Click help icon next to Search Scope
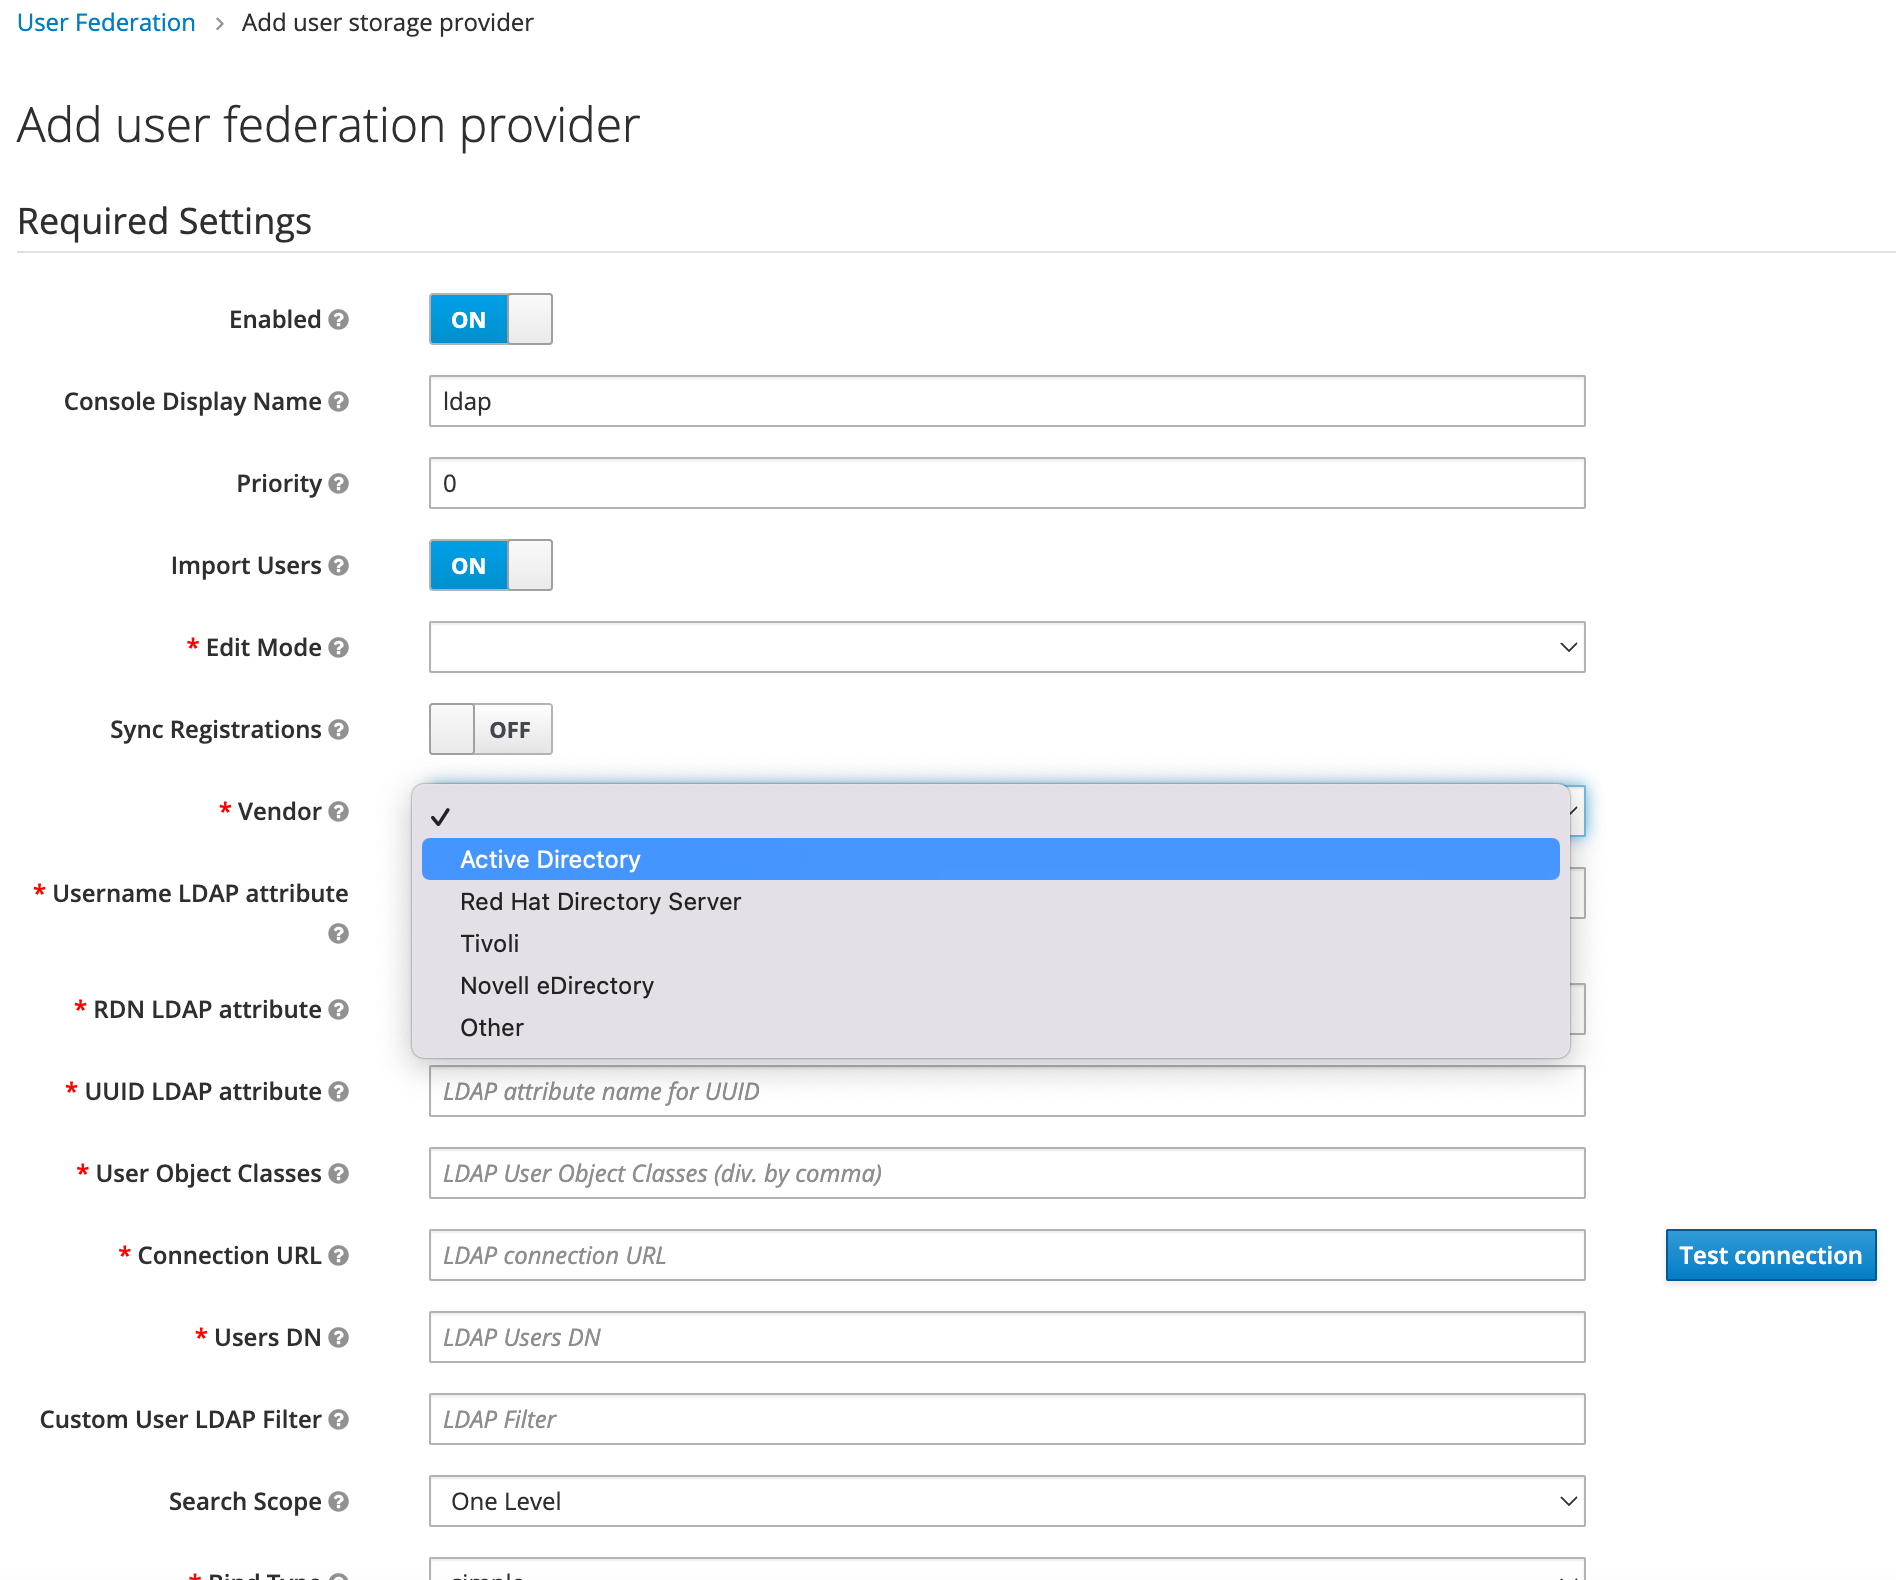 pyautogui.click(x=339, y=1501)
